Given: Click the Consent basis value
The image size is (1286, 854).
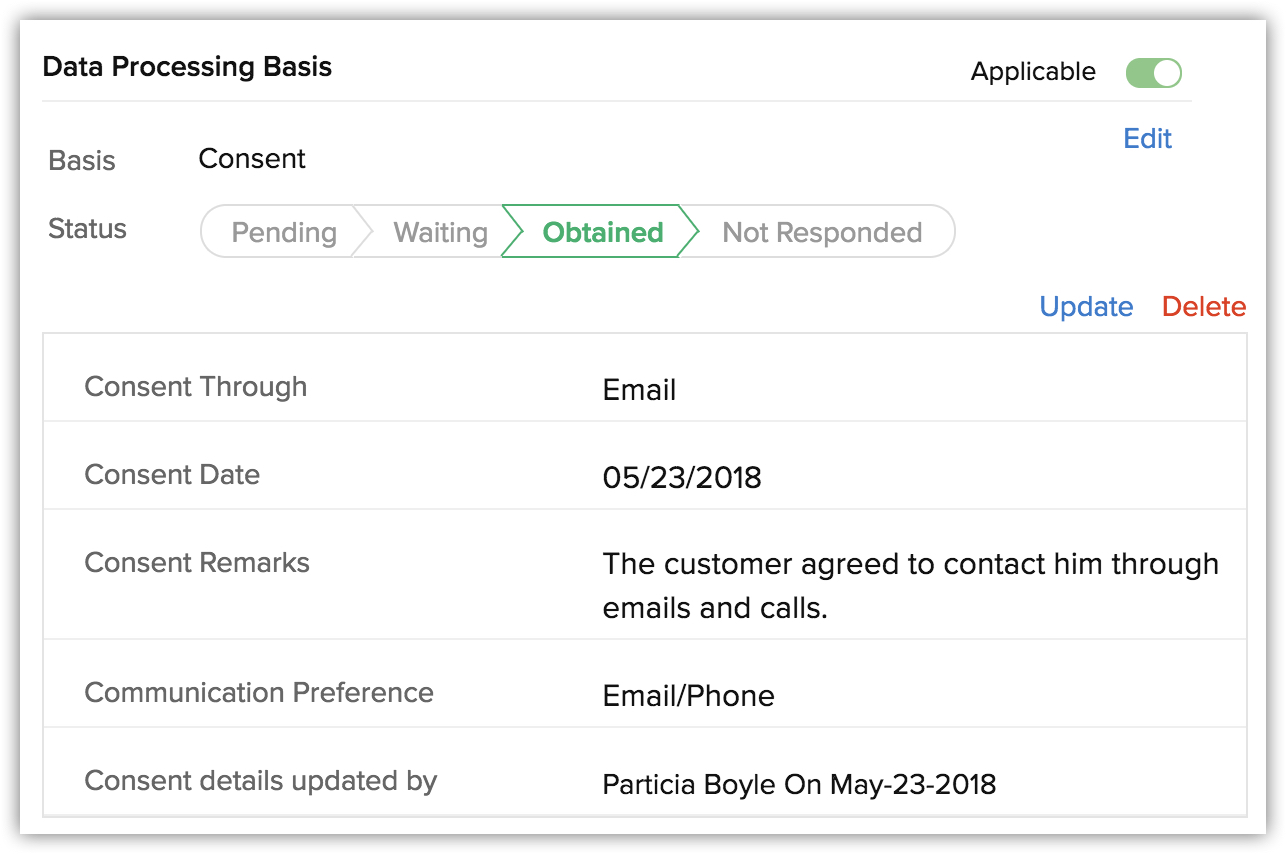Looking at the screenshot, I should pyautogui.click(x=252, y=159).
